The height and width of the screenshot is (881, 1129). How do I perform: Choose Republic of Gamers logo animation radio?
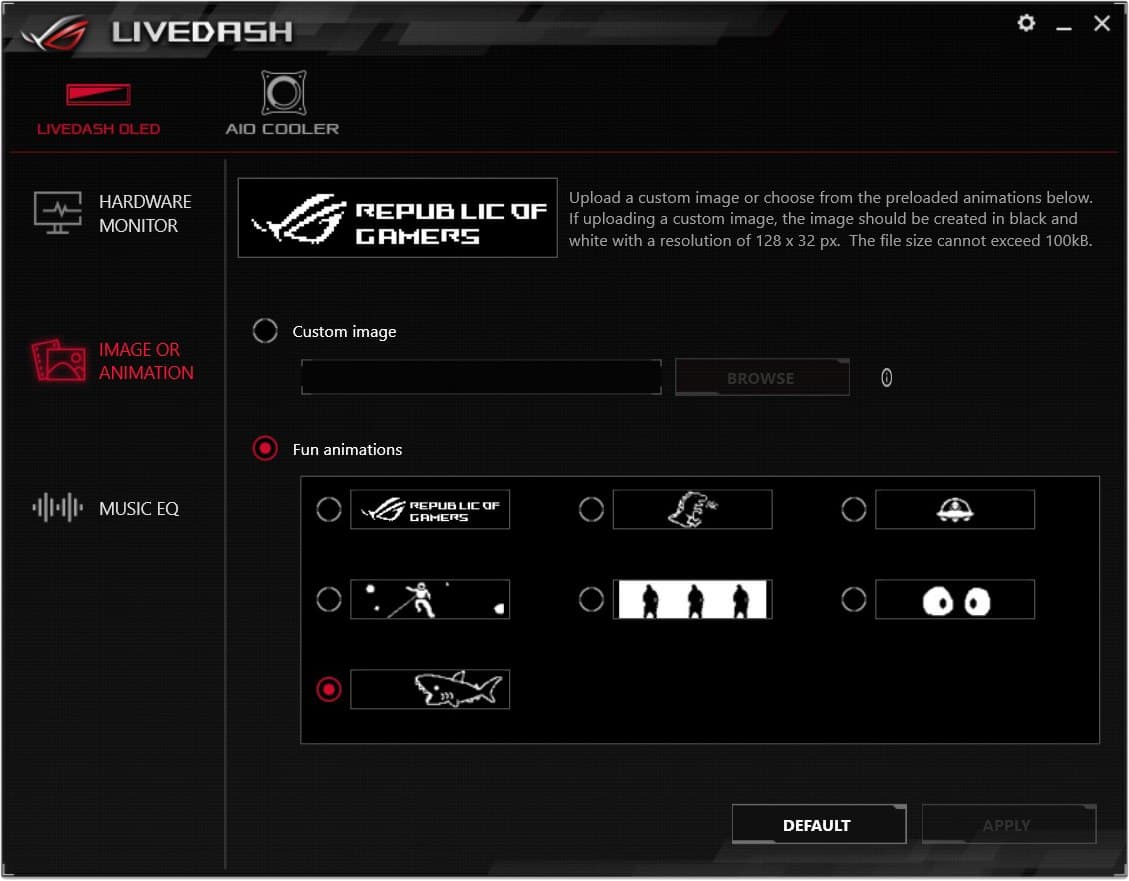[x=329, y=510]
